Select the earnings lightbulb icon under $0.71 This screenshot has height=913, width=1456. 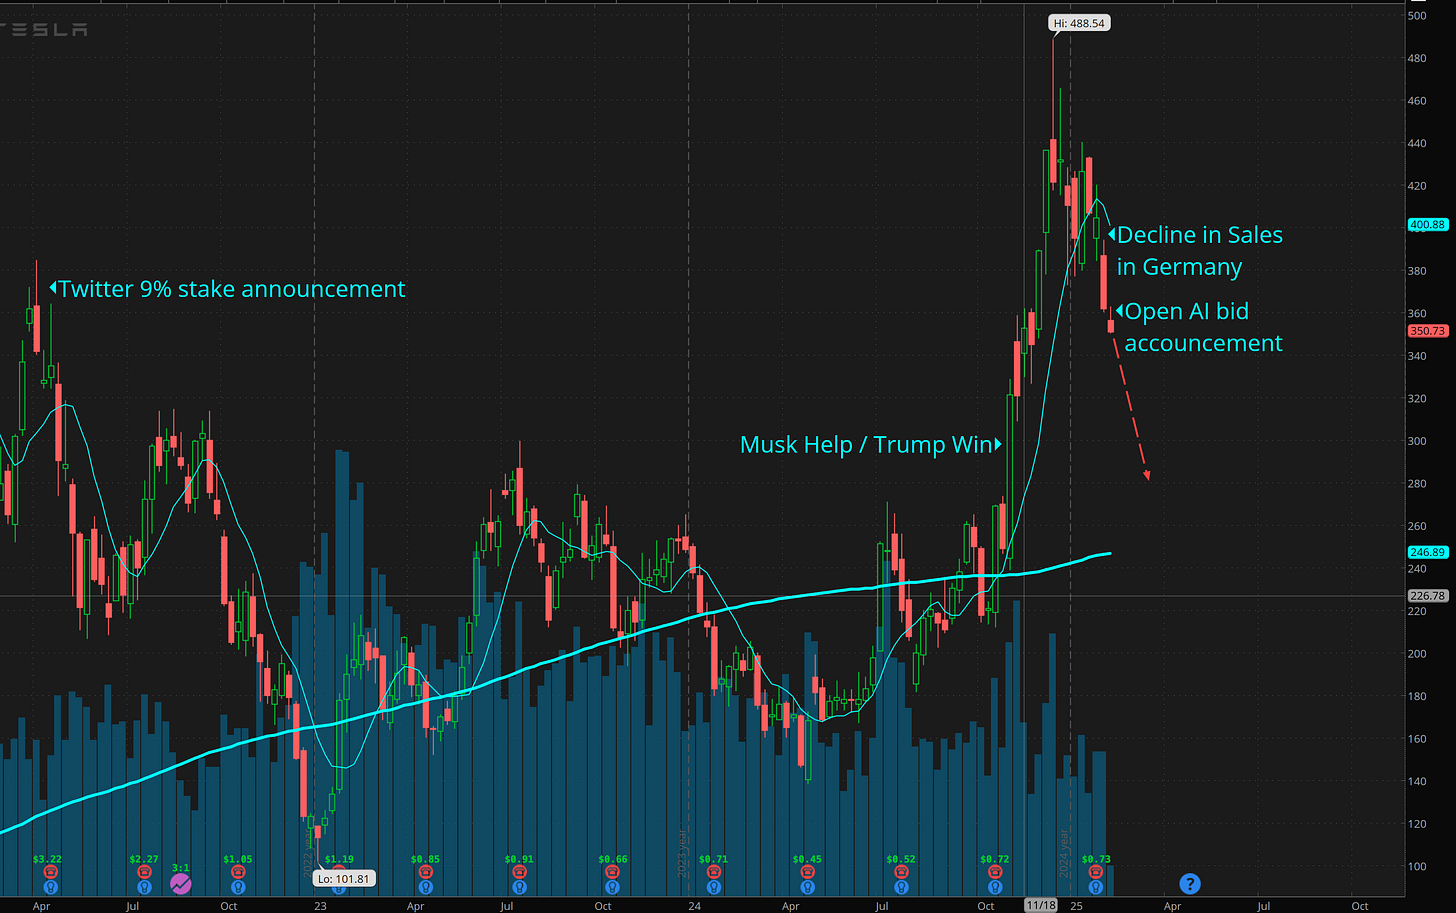pos(713,886)
